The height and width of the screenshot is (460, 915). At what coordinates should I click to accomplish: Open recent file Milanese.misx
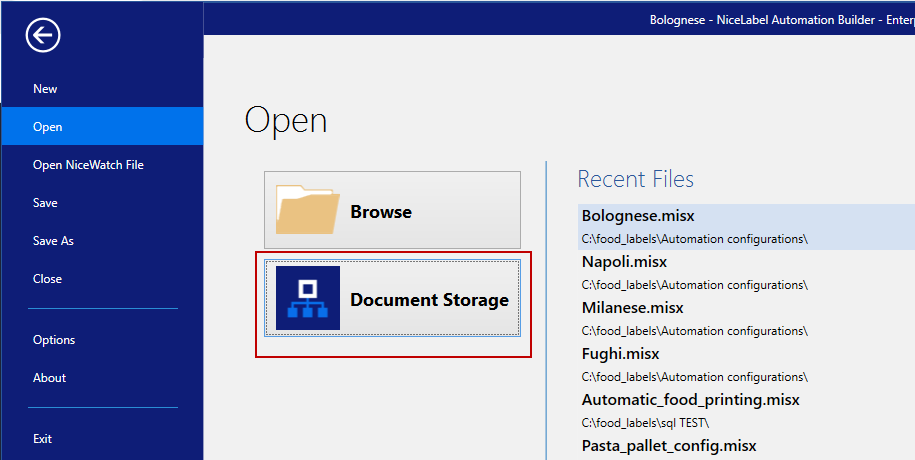point(632,308)
